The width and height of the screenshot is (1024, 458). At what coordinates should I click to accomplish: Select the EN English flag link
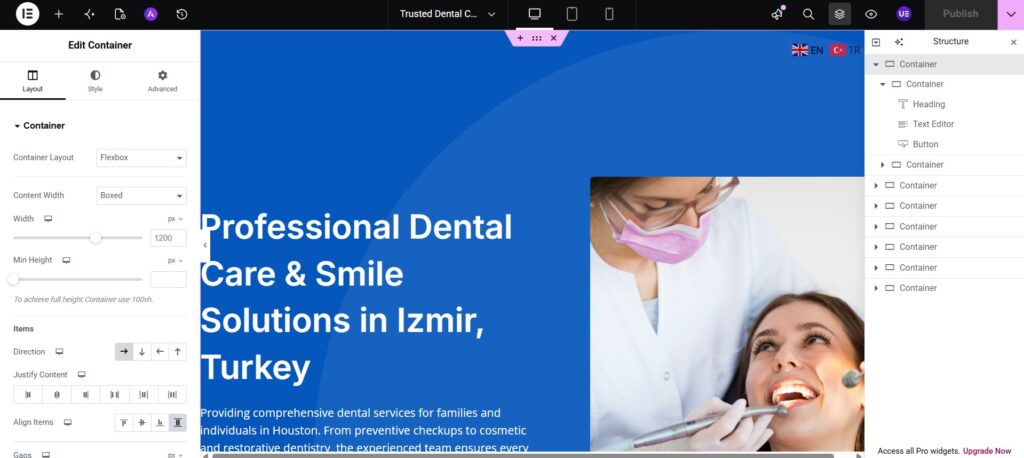coord(808,50)
